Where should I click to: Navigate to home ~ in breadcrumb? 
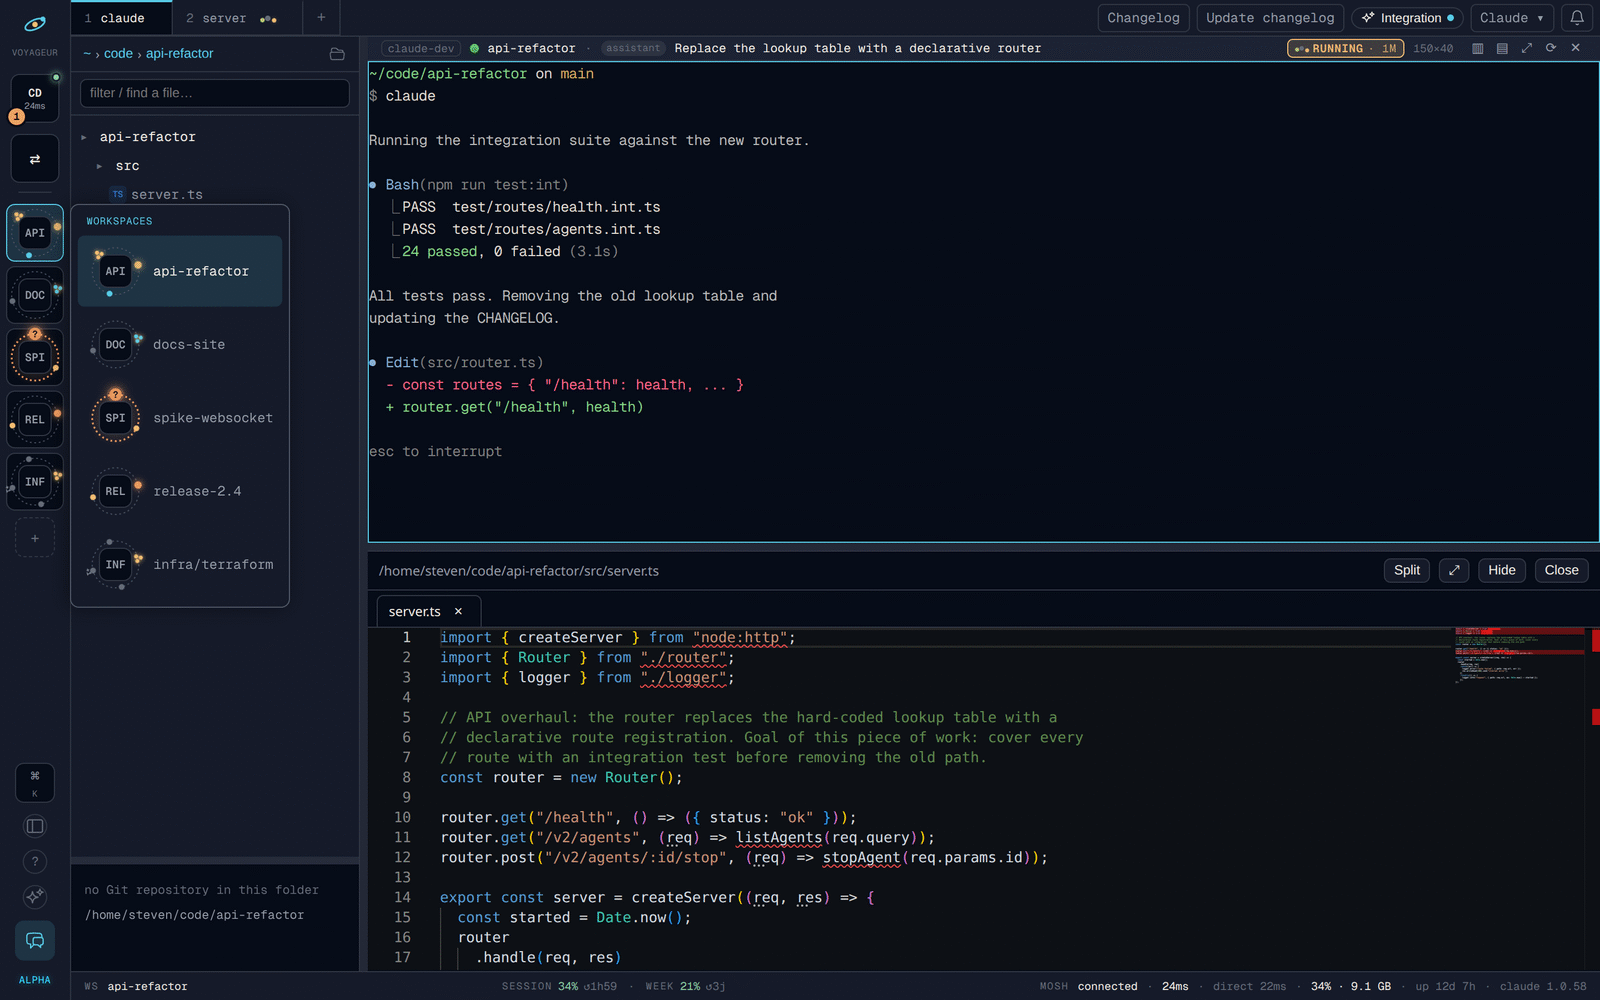coord(87,54)
